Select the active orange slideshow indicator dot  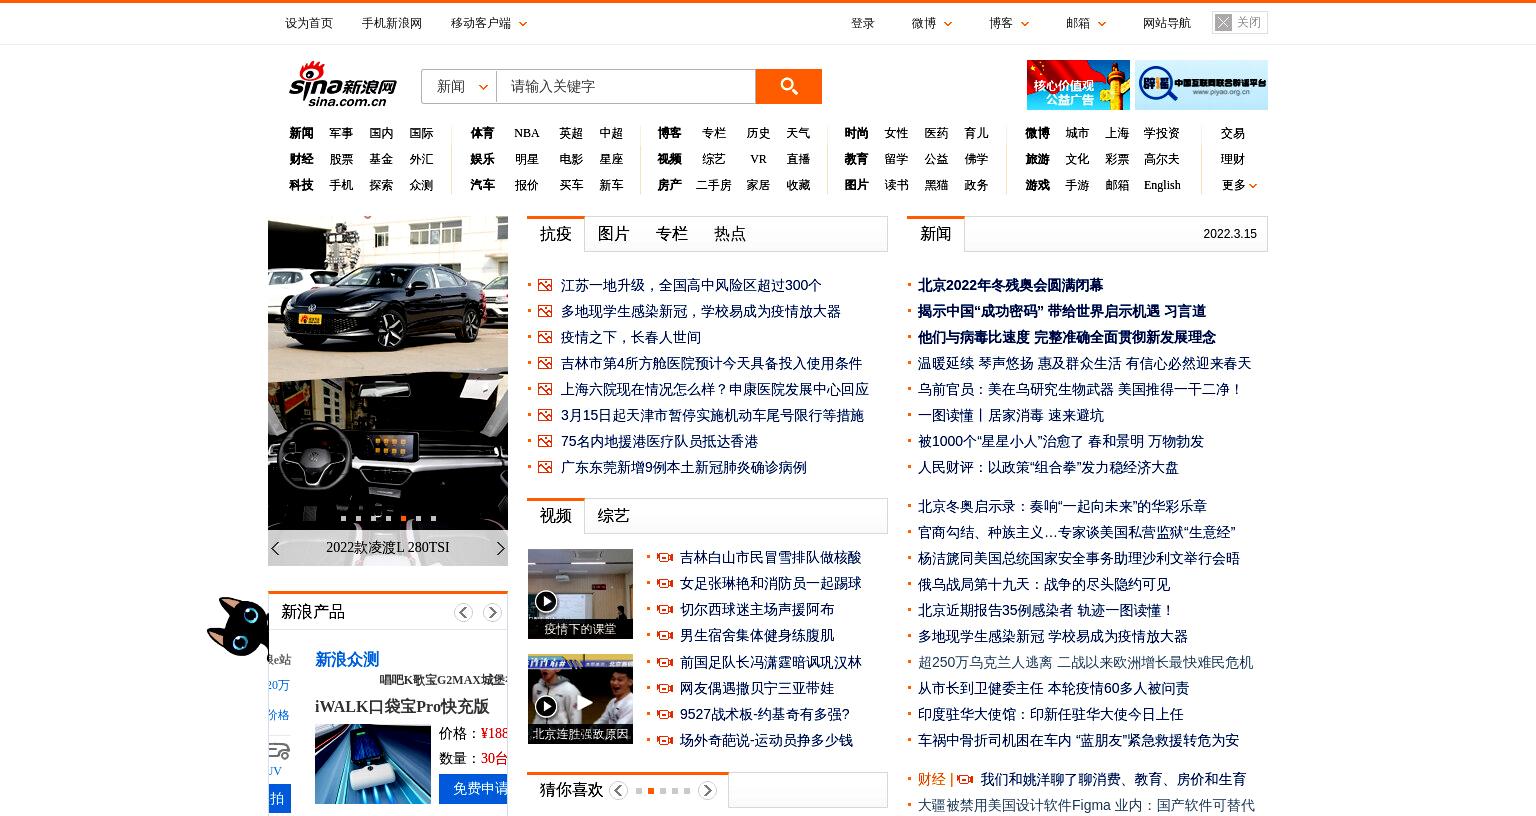403,518
